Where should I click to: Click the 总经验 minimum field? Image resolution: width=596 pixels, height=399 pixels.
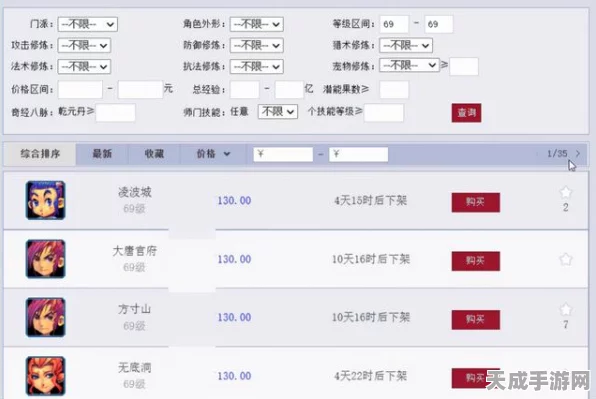244,90
